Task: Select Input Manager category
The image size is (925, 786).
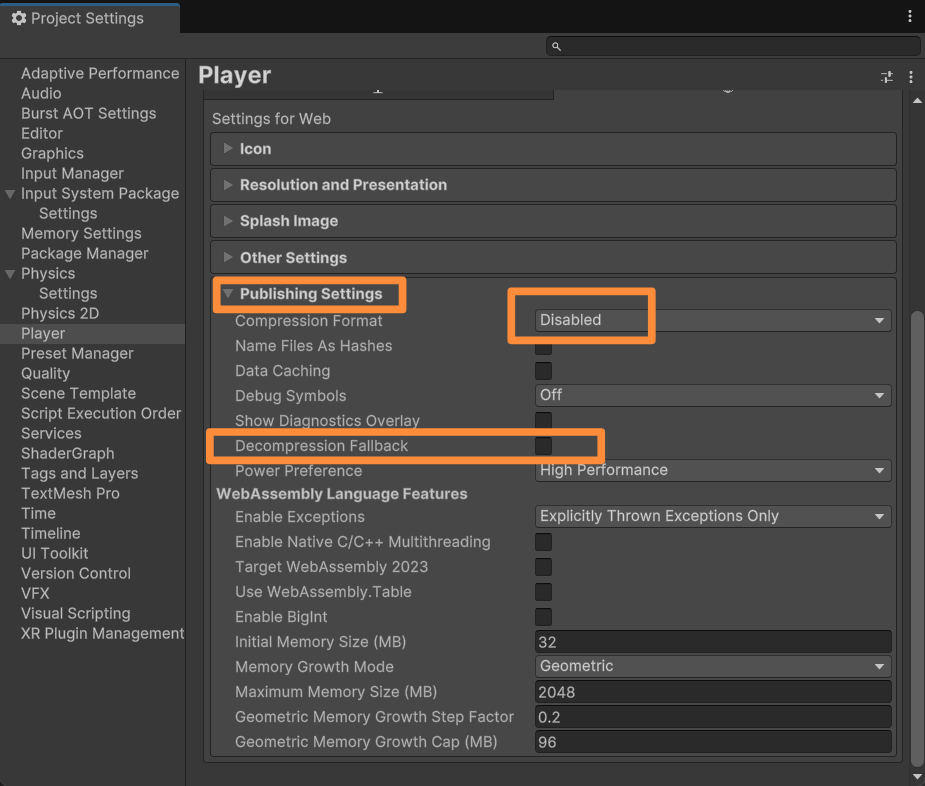Action: [73, 173]
